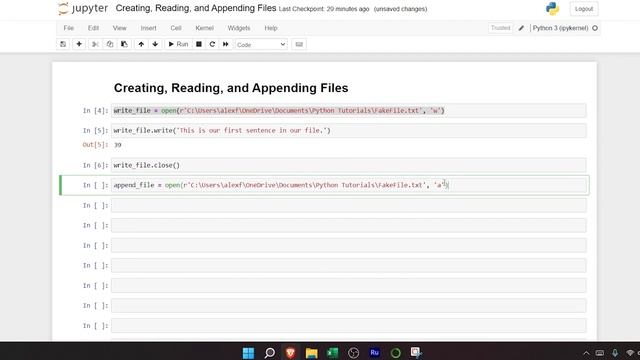Click the (unsaved changes) status text
This screenshot has height=360, width=640.
(400, 9)
